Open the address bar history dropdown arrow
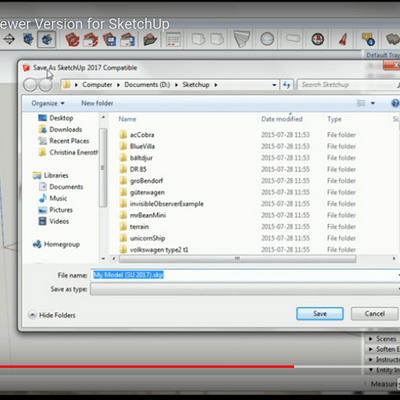The height and width of the screenshot is (400, 400). [274, 85]
